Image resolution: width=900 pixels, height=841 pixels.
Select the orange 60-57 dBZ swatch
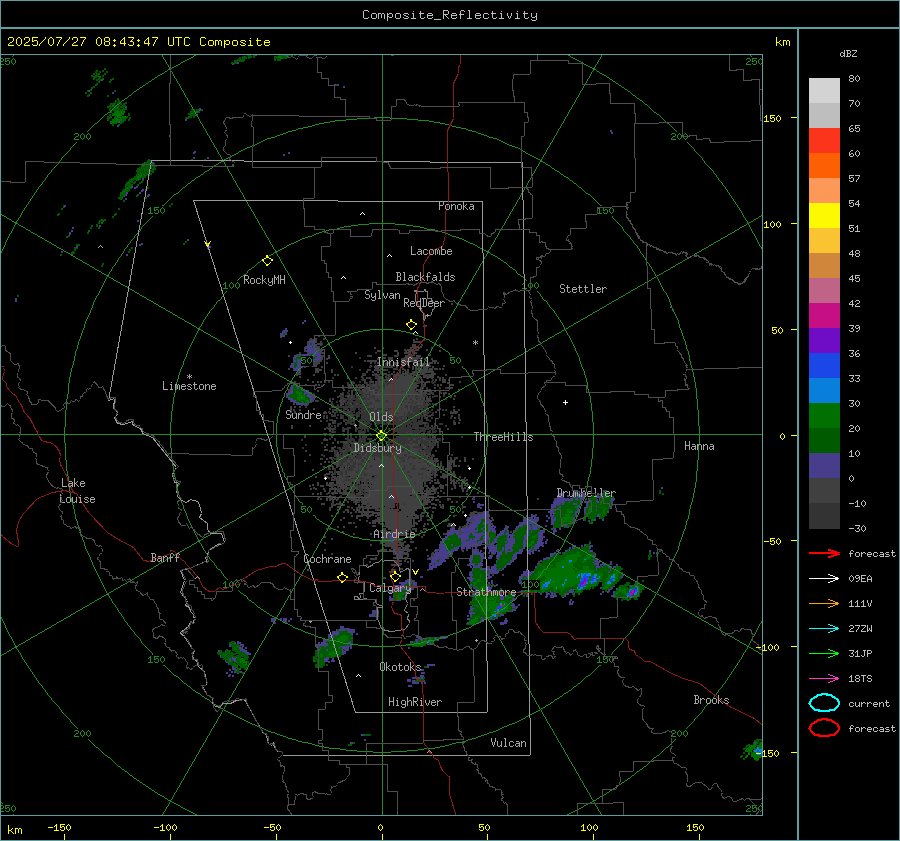824,166
